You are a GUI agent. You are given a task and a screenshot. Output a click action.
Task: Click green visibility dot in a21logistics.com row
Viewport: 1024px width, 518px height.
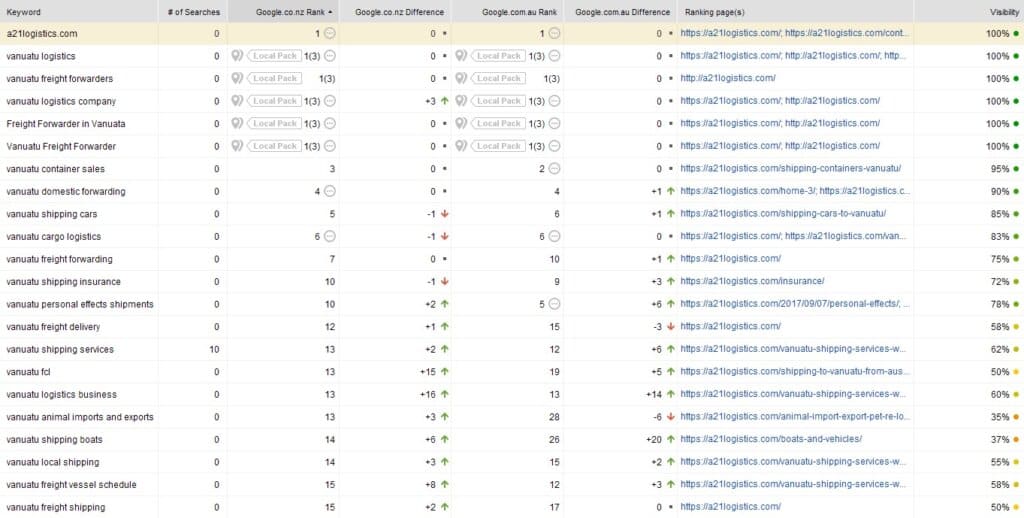(x=1016, y=33)
